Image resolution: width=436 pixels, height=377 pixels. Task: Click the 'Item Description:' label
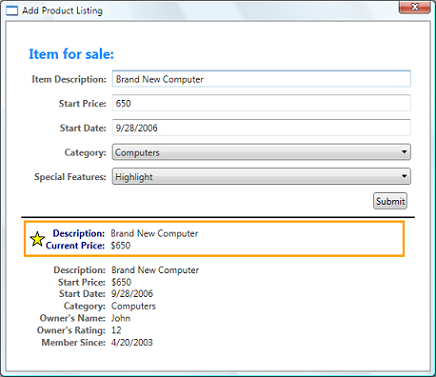point(69,79)
